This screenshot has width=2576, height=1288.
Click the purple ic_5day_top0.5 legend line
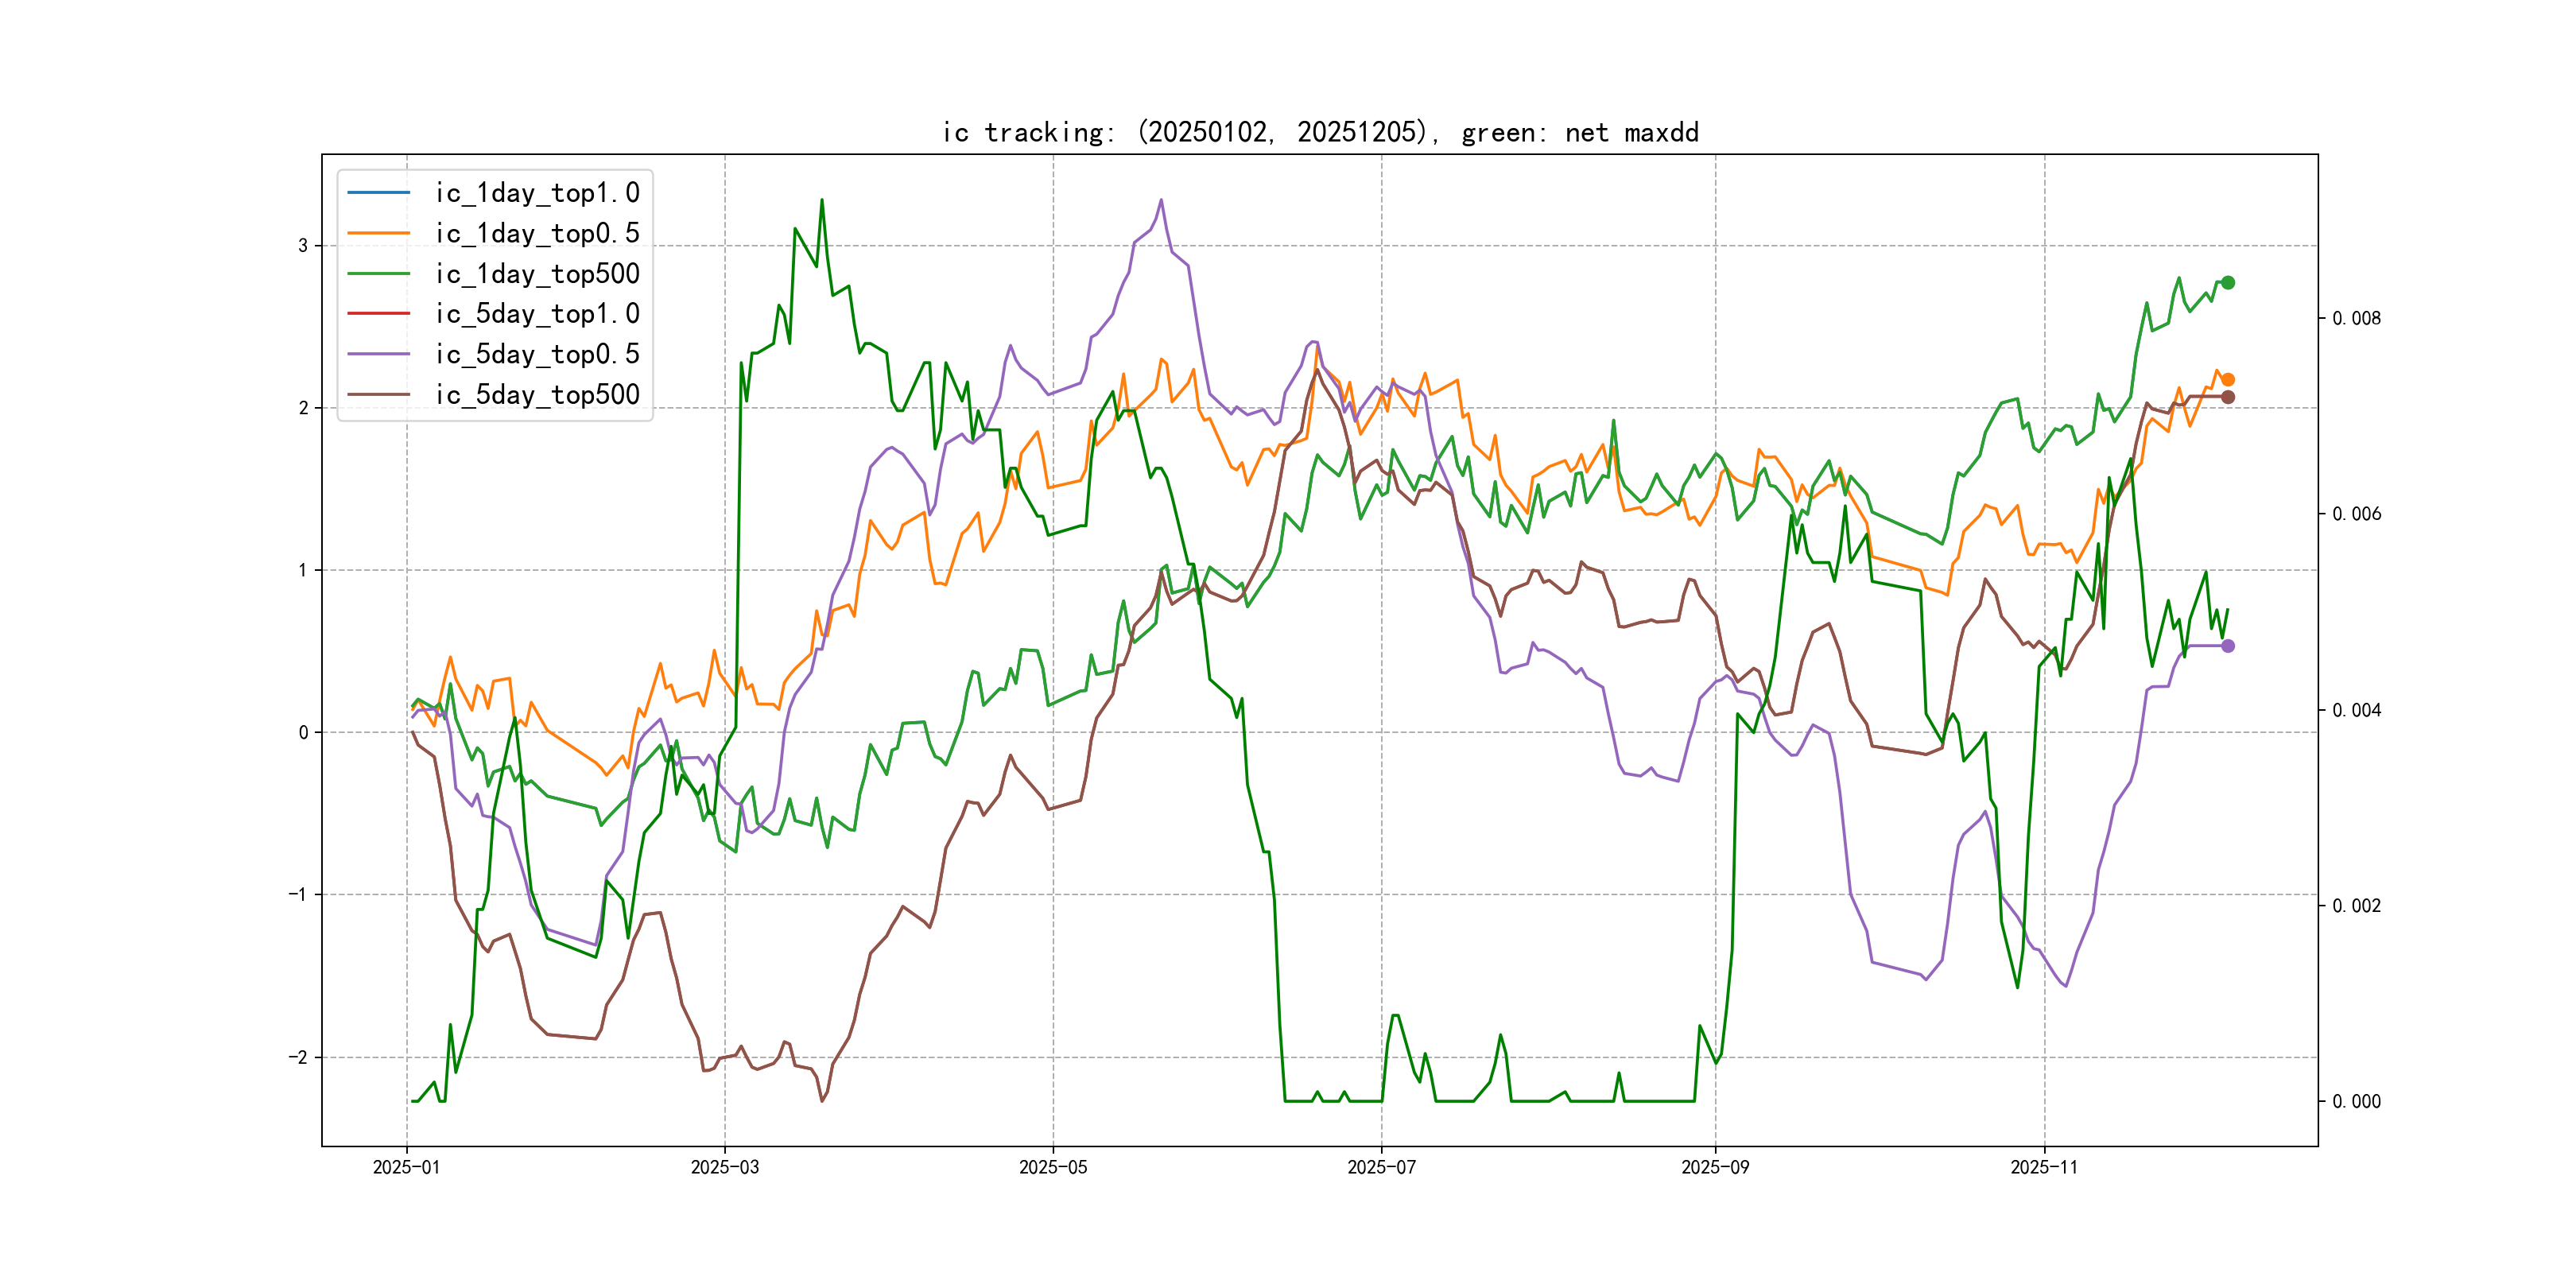pyautogui.click(x=378, y=354)
